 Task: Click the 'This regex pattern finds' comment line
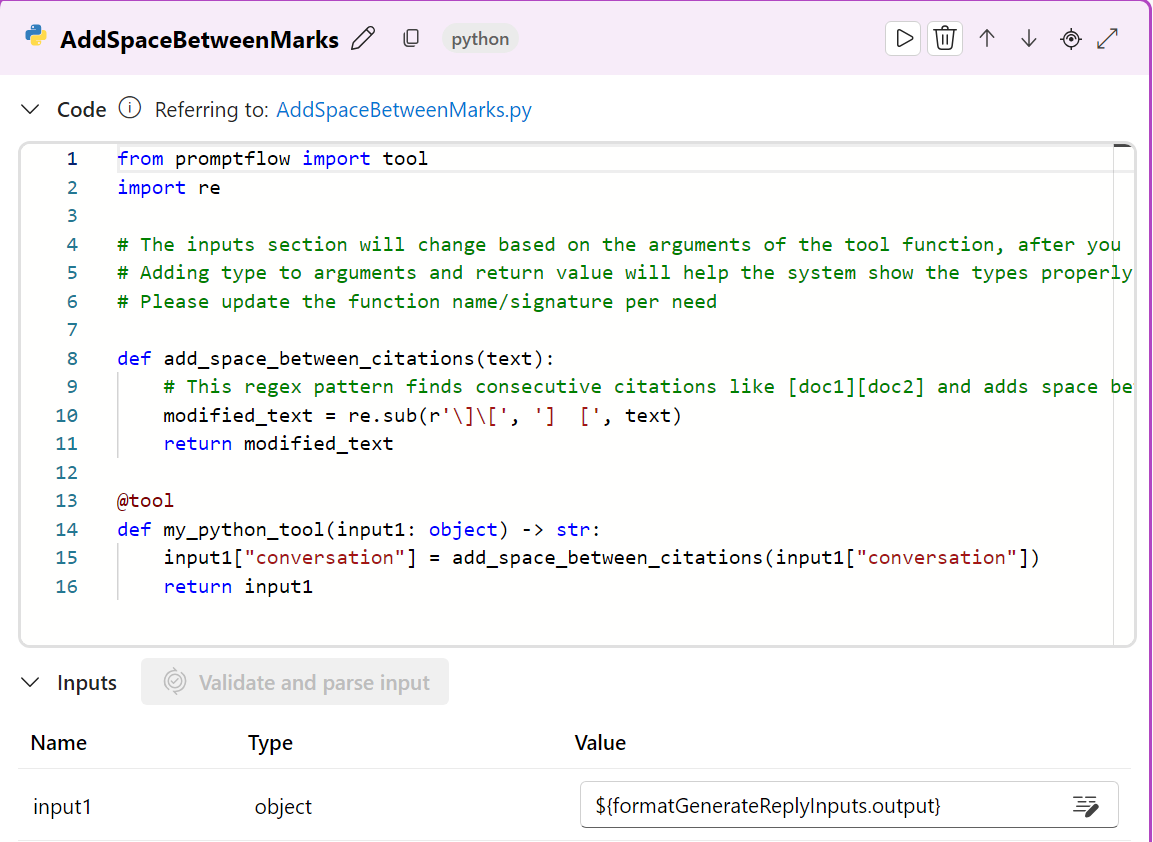[x=648, y=387]
